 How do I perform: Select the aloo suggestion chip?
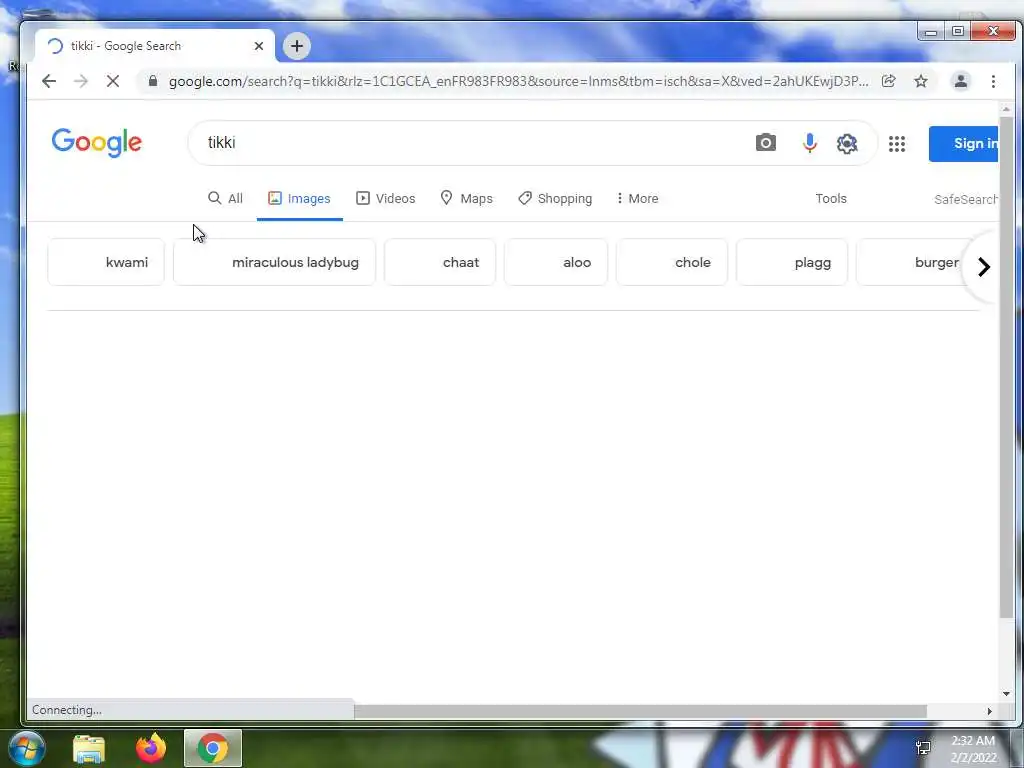point(556,262)
